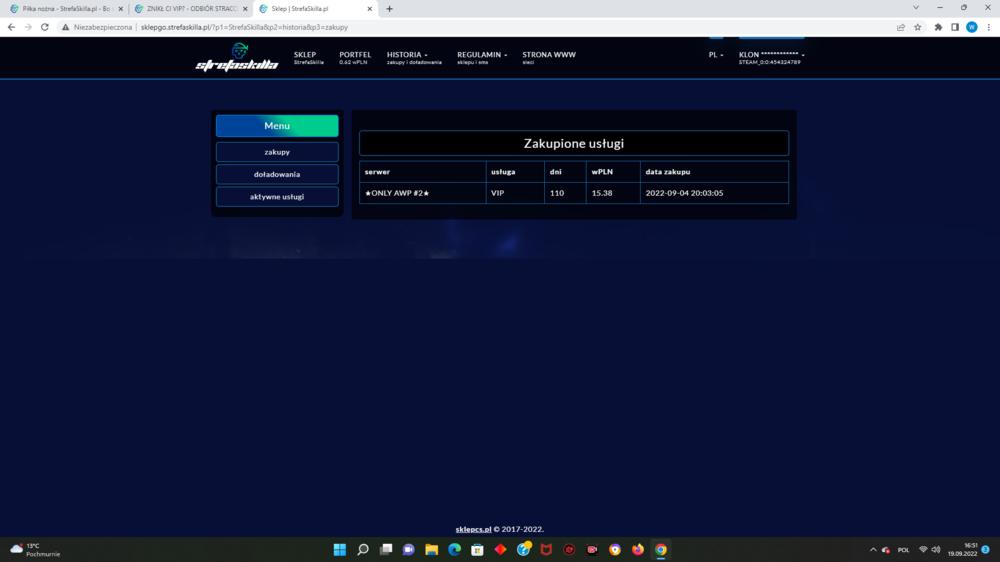1000x562 pixels.
Task: Show hidden system tray icons
Action: (x=873, y=549)
